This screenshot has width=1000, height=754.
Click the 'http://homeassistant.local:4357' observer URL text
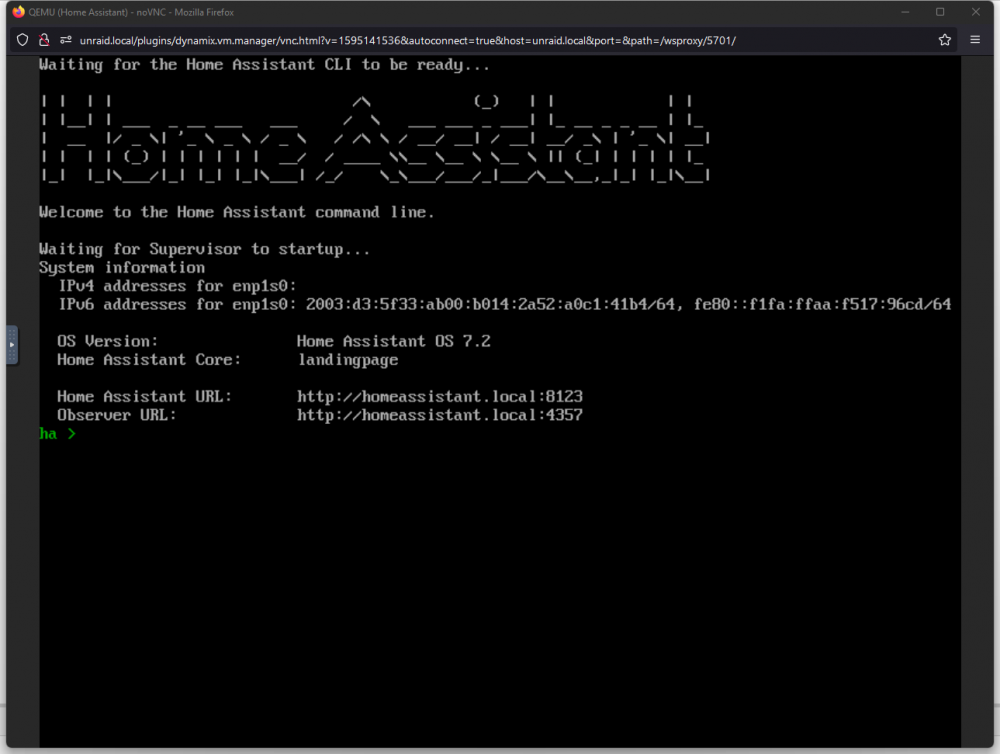click(x=439, y=415)
